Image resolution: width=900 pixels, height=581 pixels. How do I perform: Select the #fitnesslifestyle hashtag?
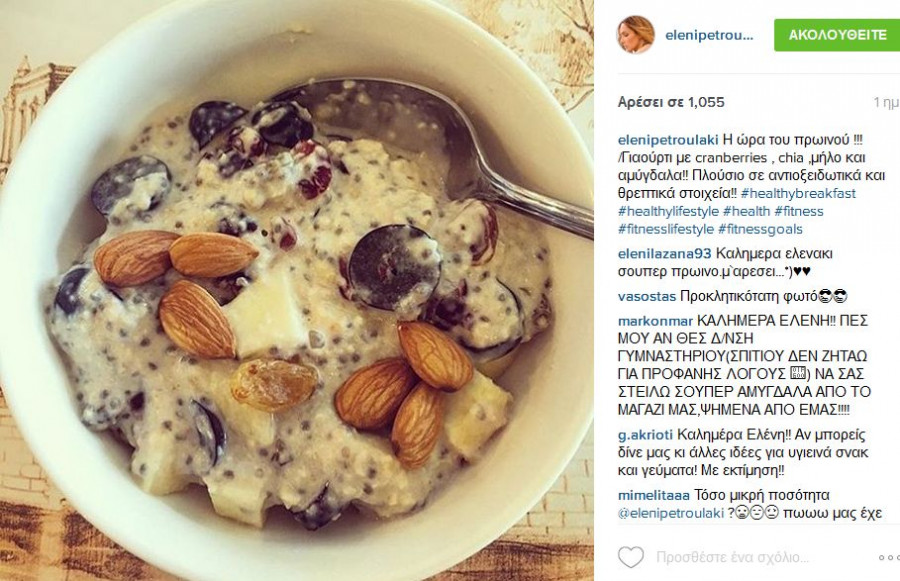[x=666, y=229]
